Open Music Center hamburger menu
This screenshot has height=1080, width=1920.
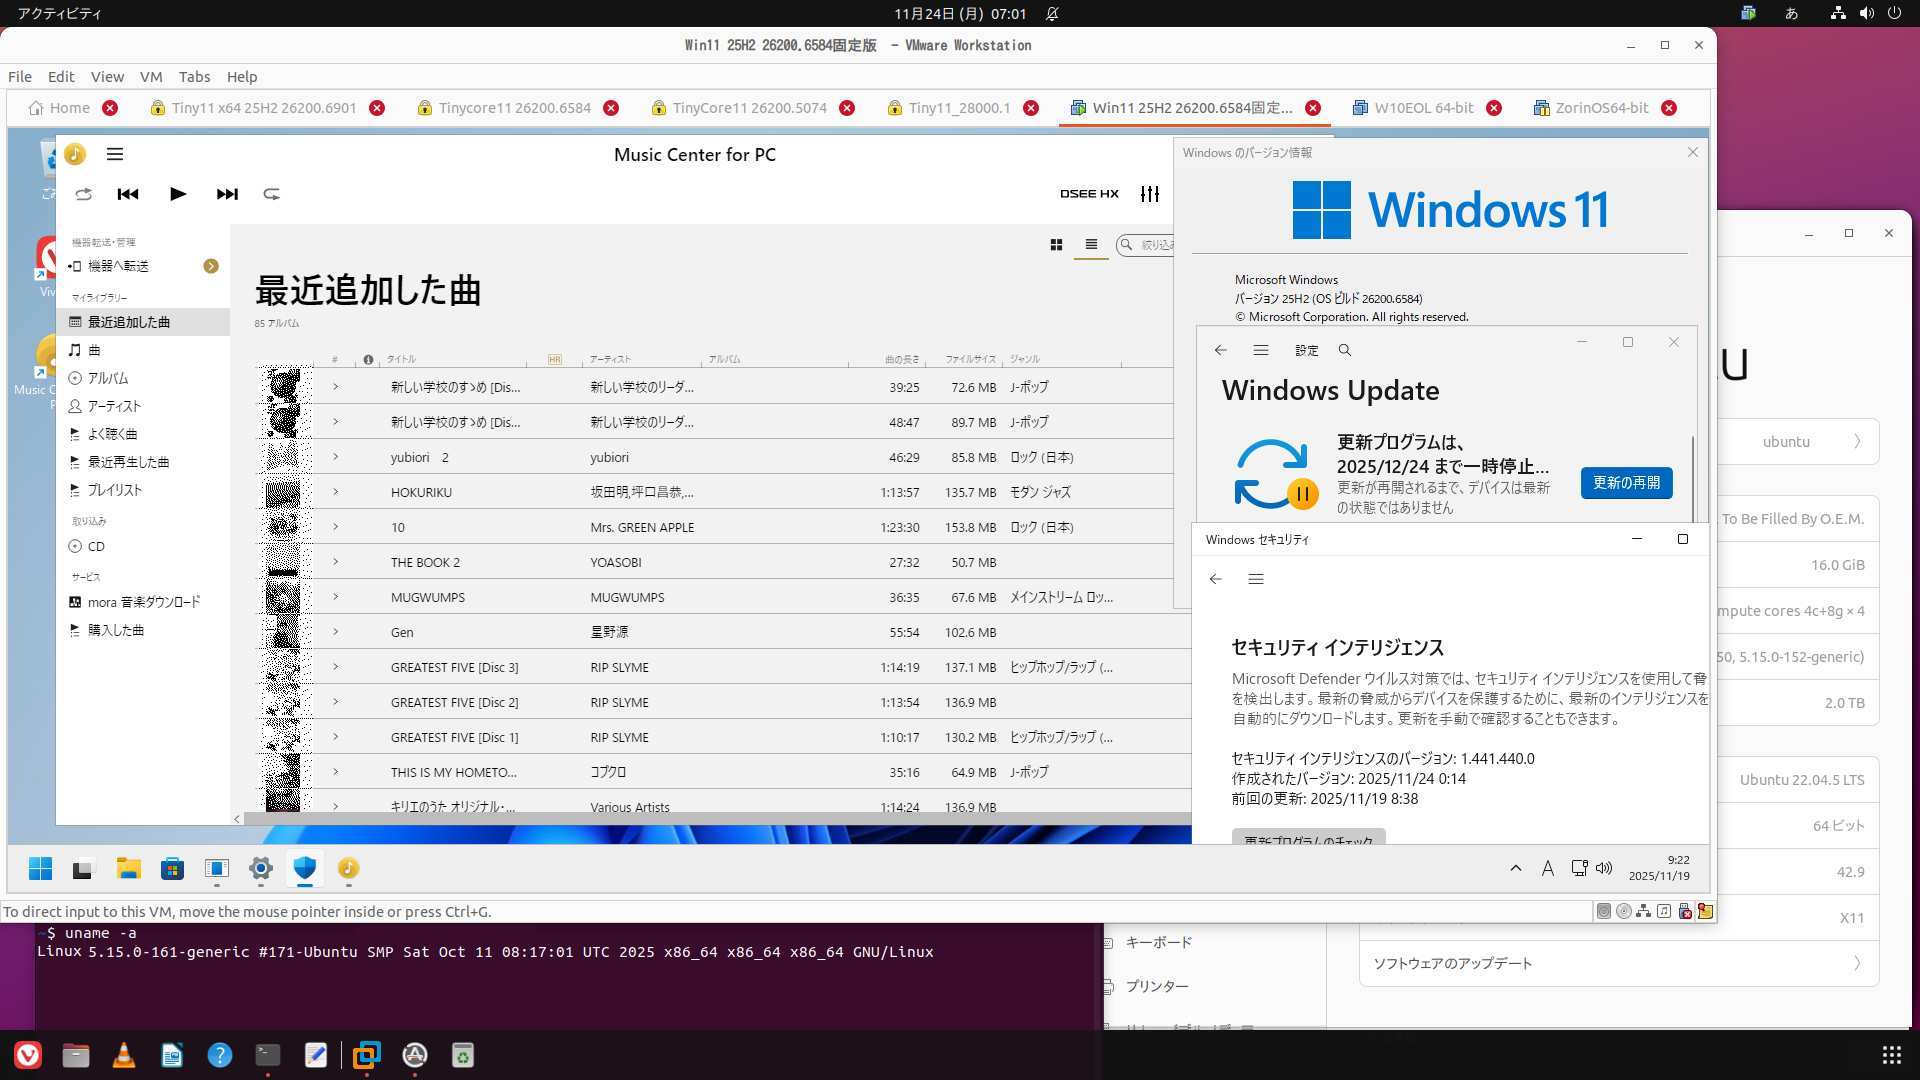tap(115, 154)
